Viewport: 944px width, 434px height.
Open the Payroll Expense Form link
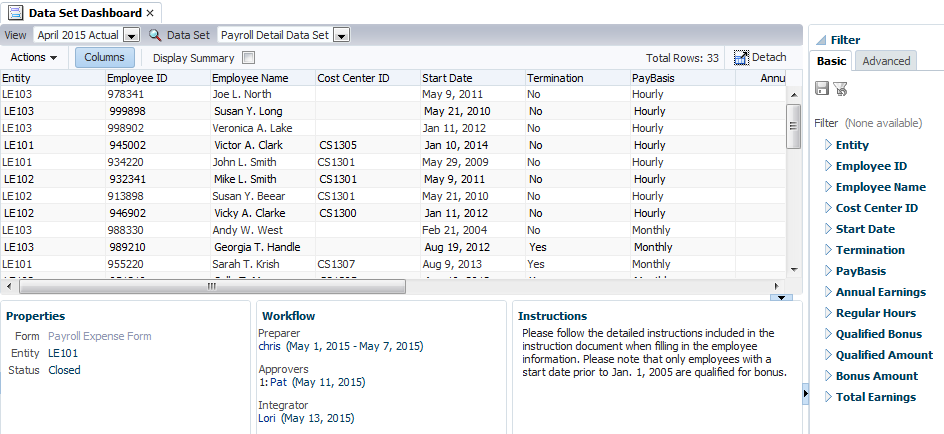click(x=100, y=336)
